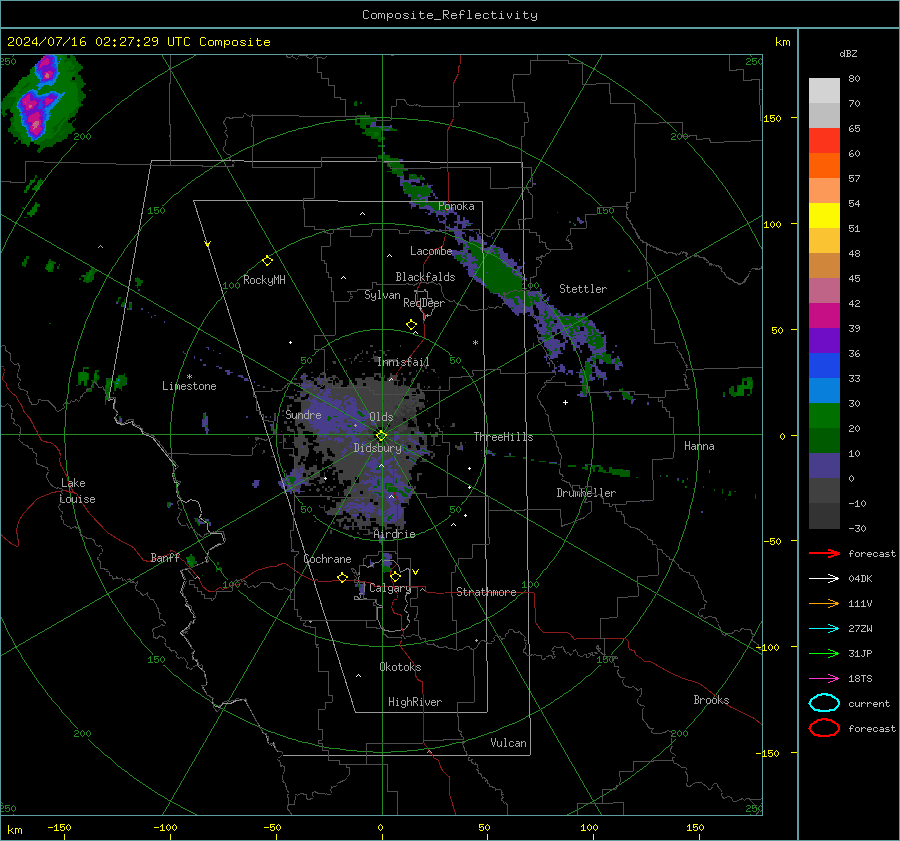Click the white 04DK arrow icon
This screenshot has width=900, height=841.
[824, 578]
